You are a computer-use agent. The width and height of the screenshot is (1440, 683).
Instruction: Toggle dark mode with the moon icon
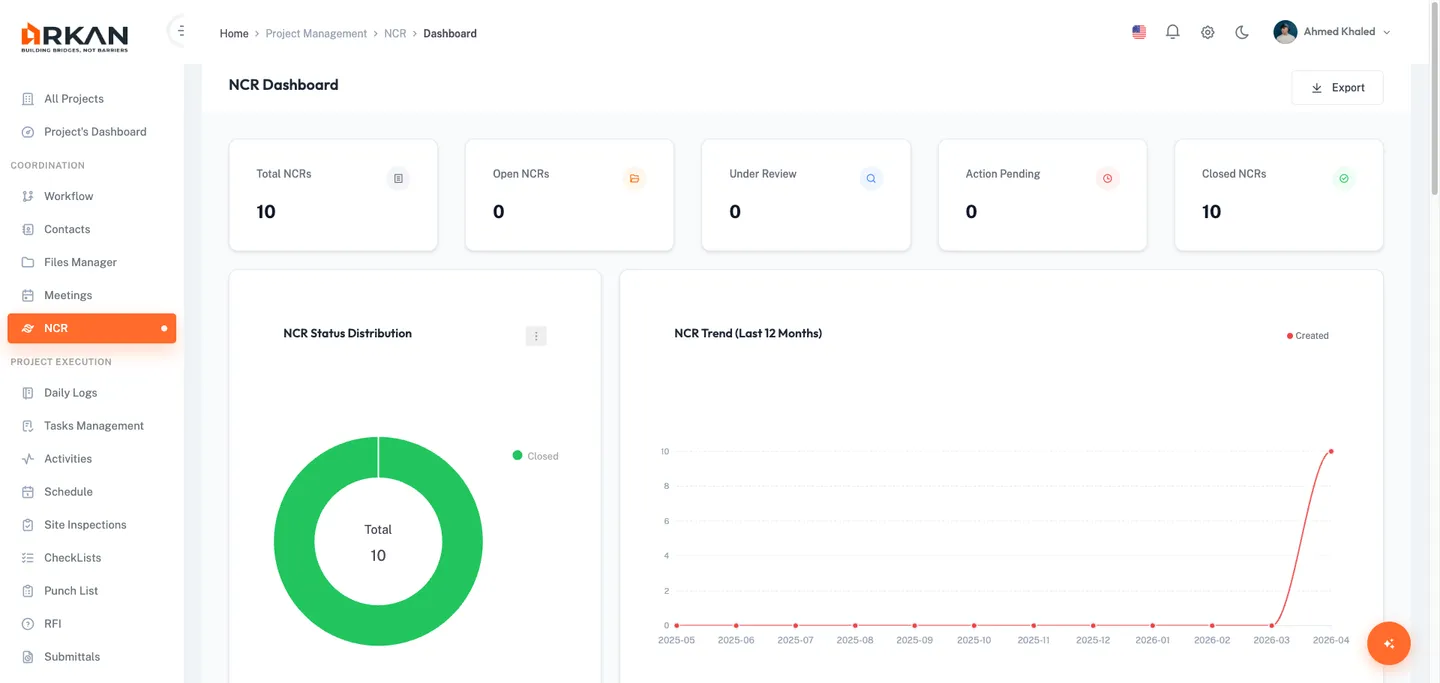[x=1241, y=32]
